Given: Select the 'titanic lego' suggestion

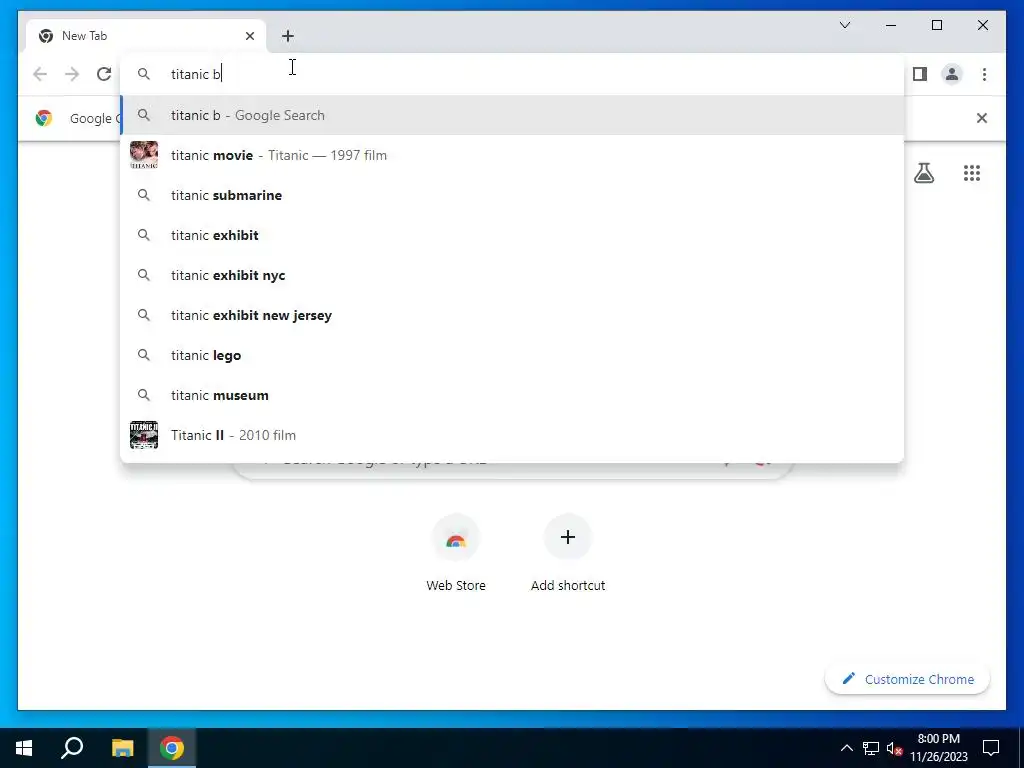Looking at the screenshot, I should 513,355.
